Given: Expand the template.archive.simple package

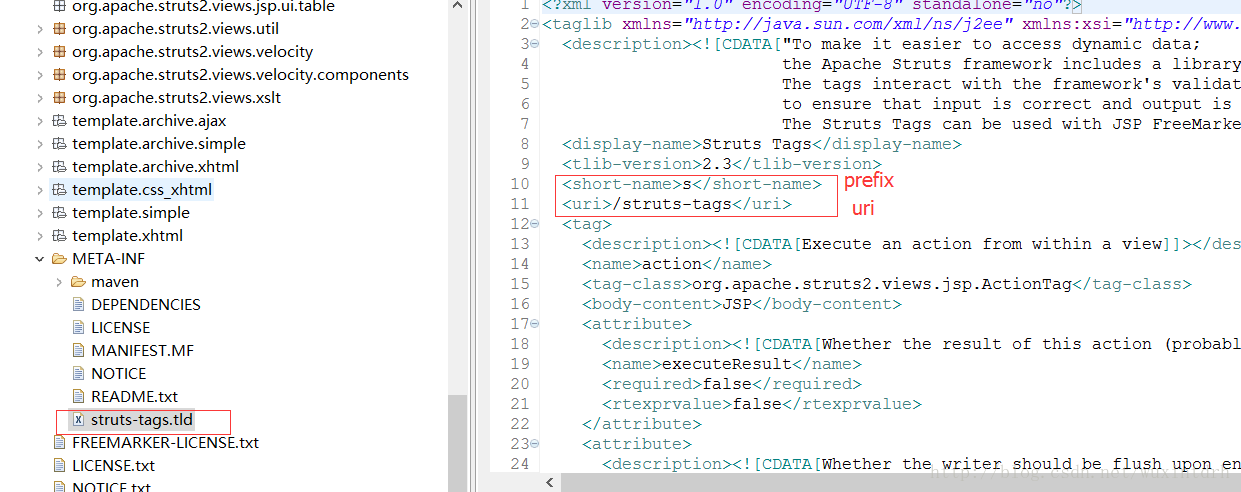Looking at the screenshot, I should tap(40, 144).
